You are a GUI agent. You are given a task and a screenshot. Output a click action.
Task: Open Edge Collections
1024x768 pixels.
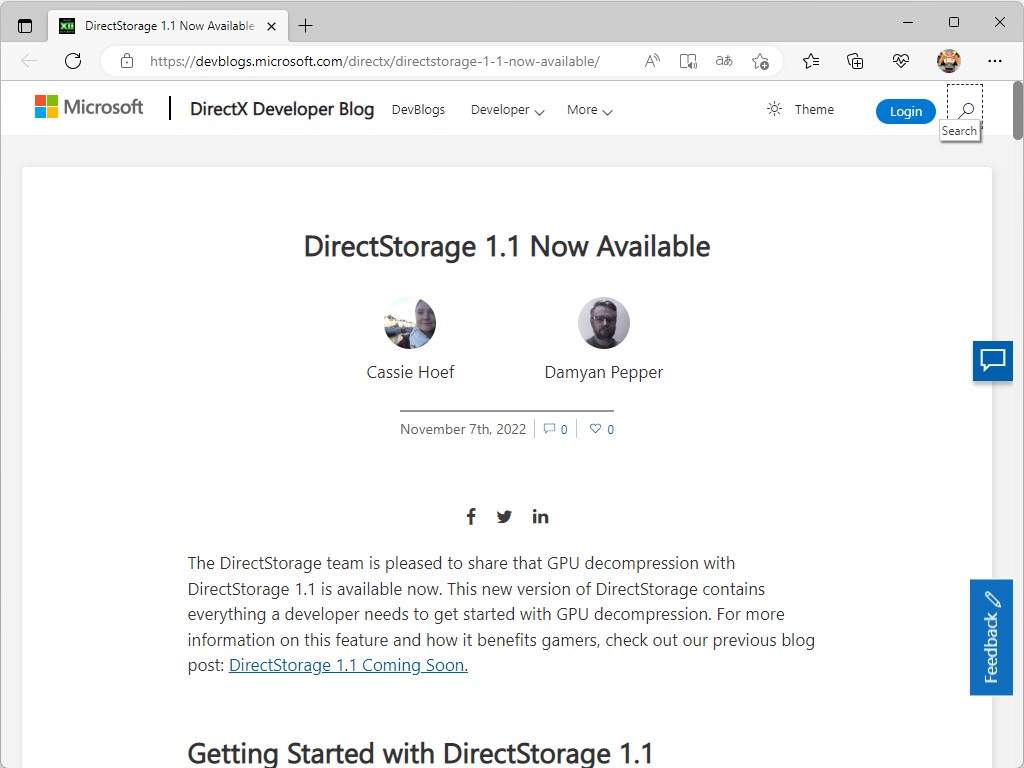point(855,61)
